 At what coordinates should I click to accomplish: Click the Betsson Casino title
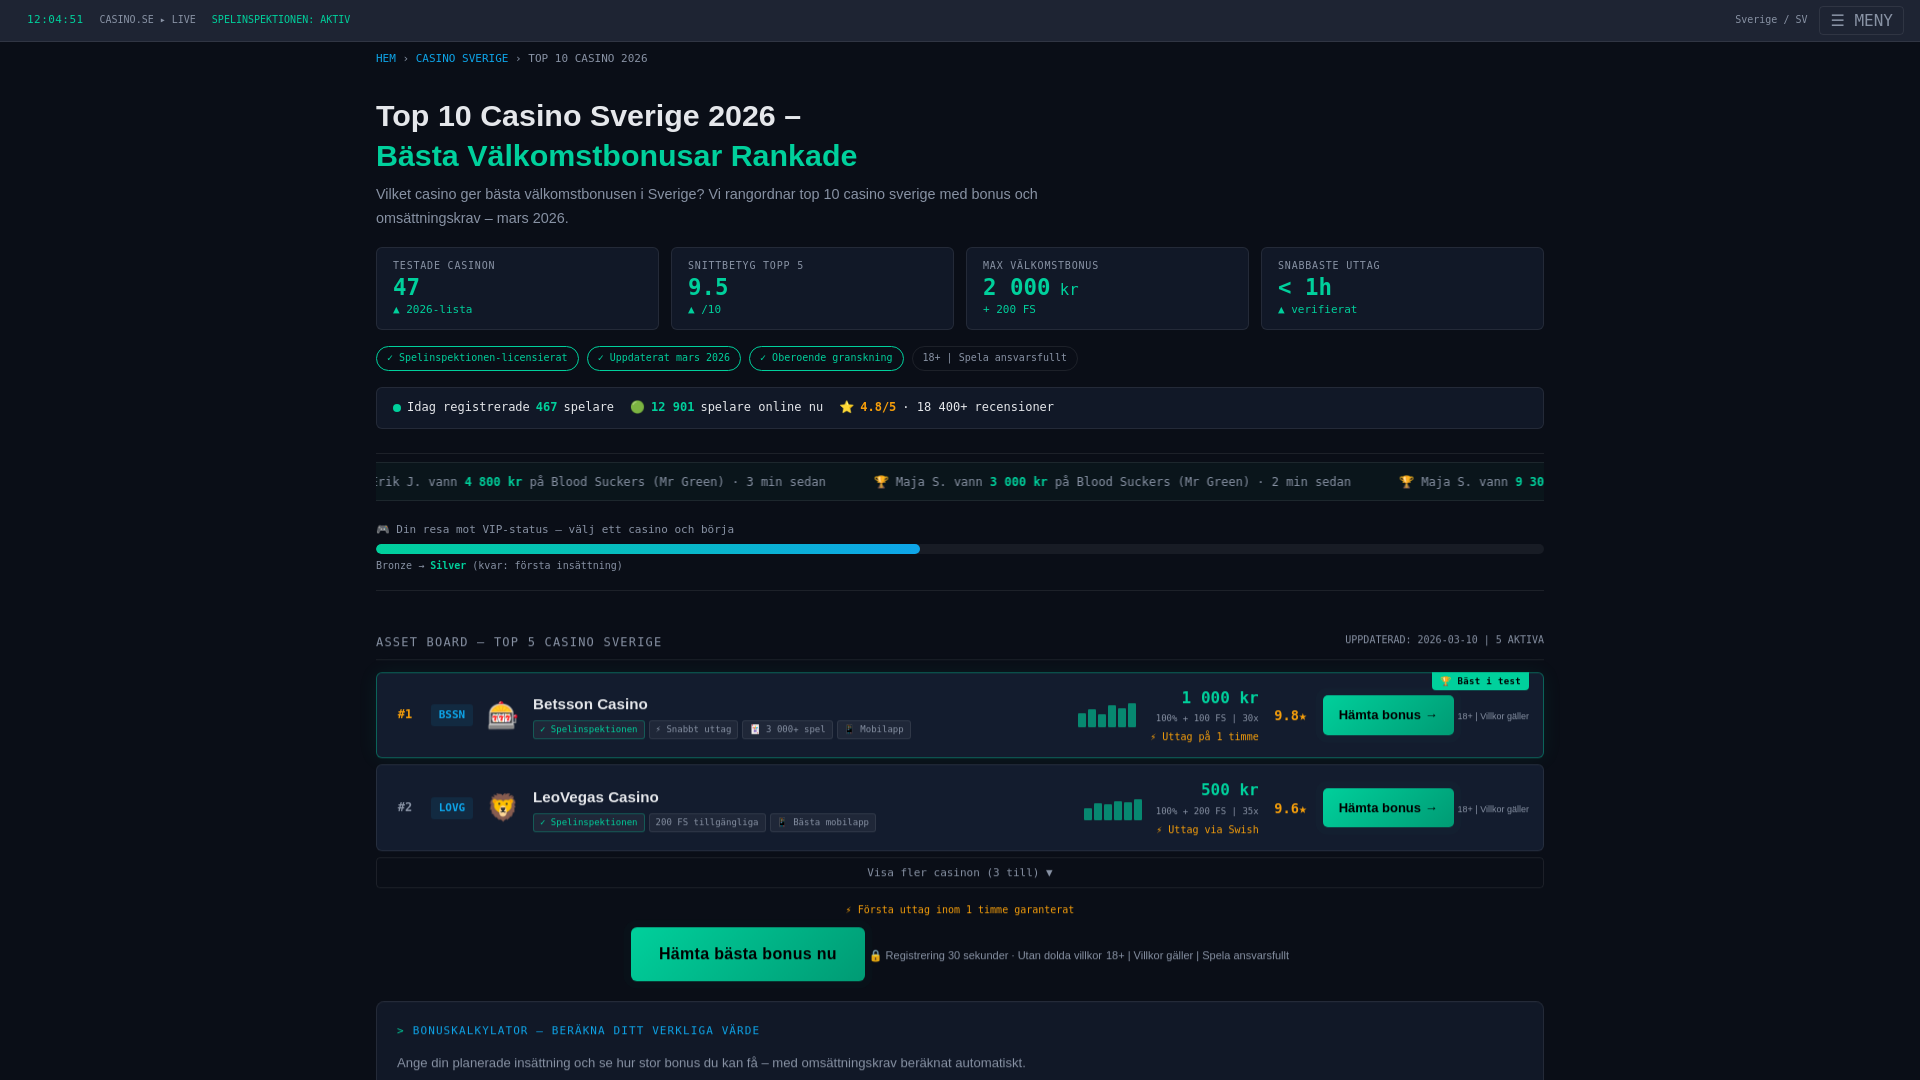pos(590,704)
